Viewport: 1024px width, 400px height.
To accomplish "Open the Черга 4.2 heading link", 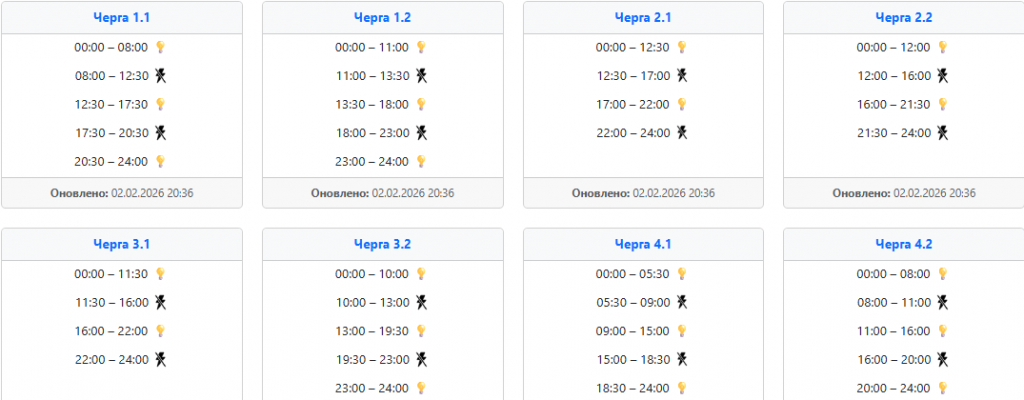I will point(903,244).
